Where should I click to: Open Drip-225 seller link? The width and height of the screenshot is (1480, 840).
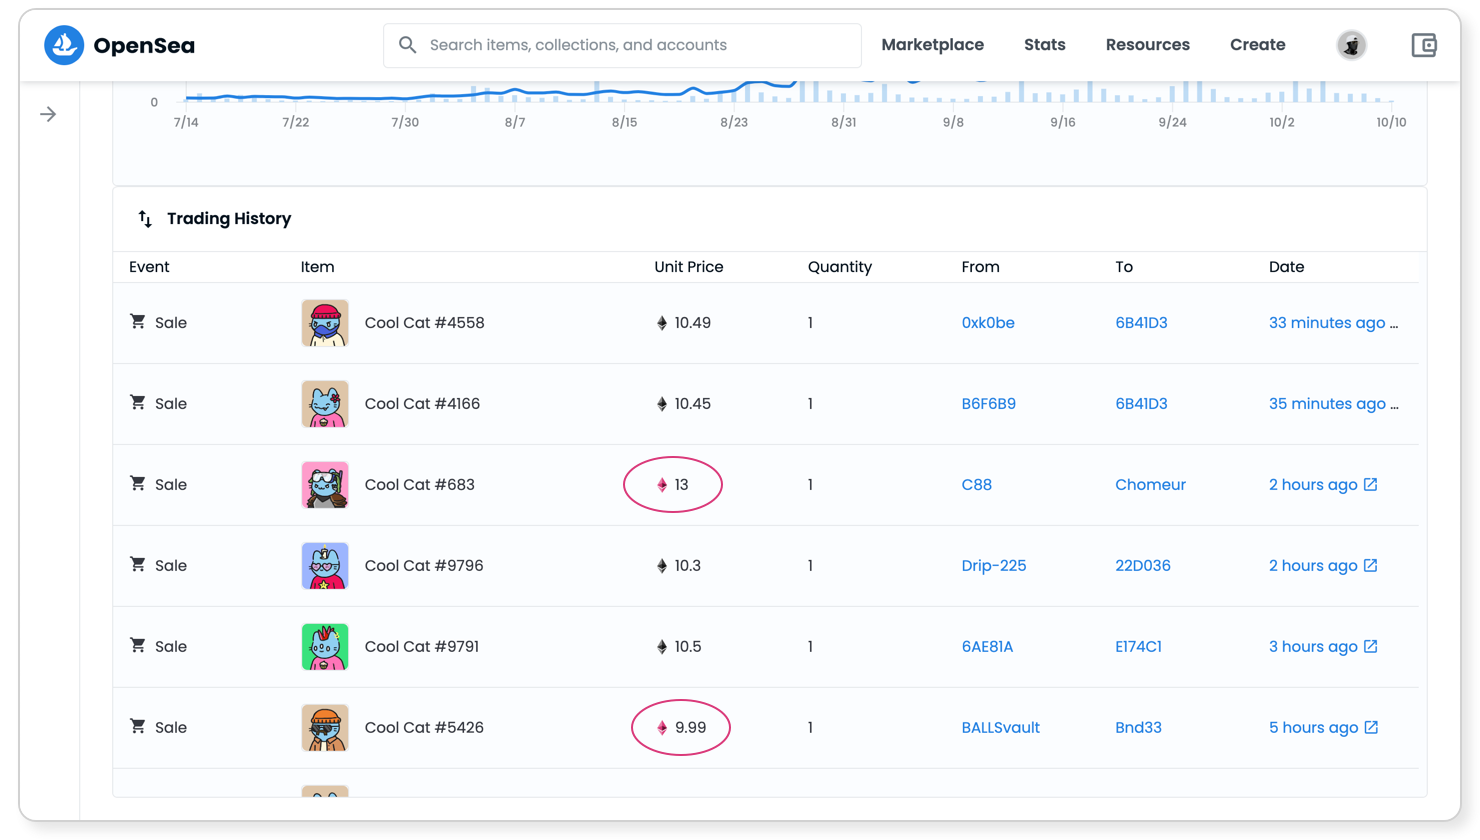pos(993,565)
